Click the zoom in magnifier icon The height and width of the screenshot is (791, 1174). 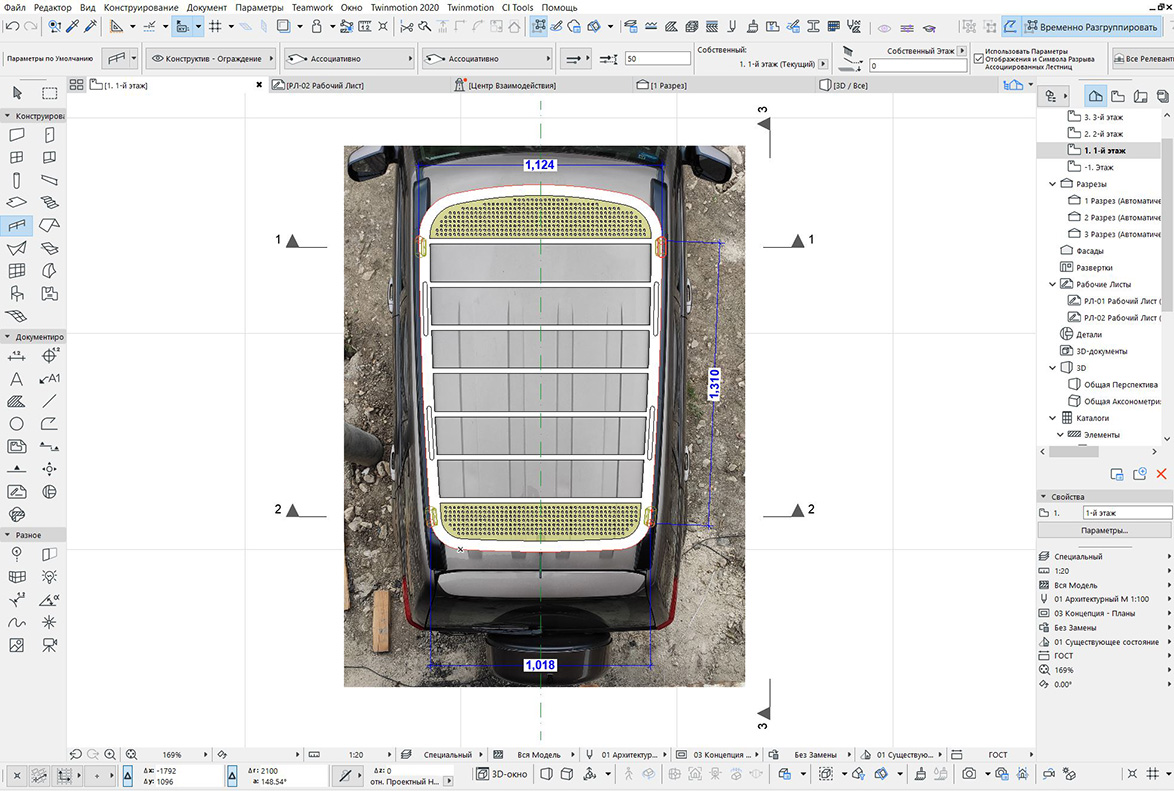pyautogui.click(x=110, y=754)
